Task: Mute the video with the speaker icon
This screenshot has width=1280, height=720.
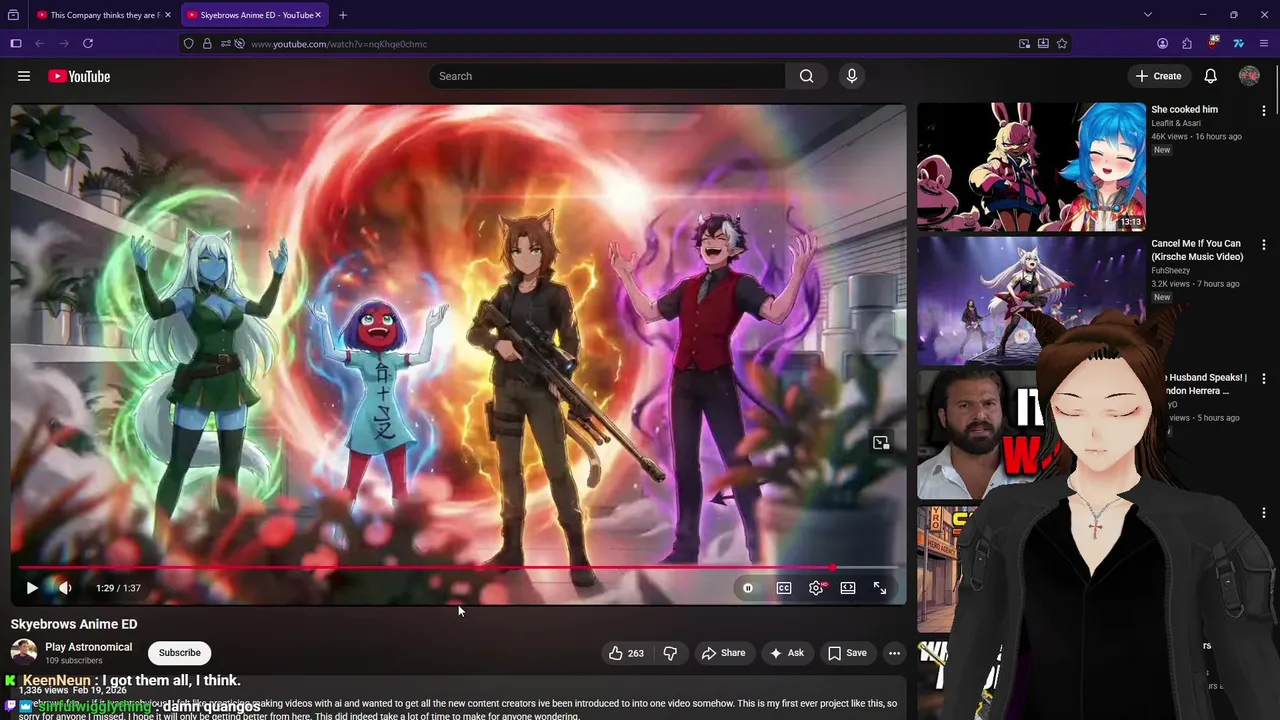Action: pyautogui.click(x=65, y=588)
